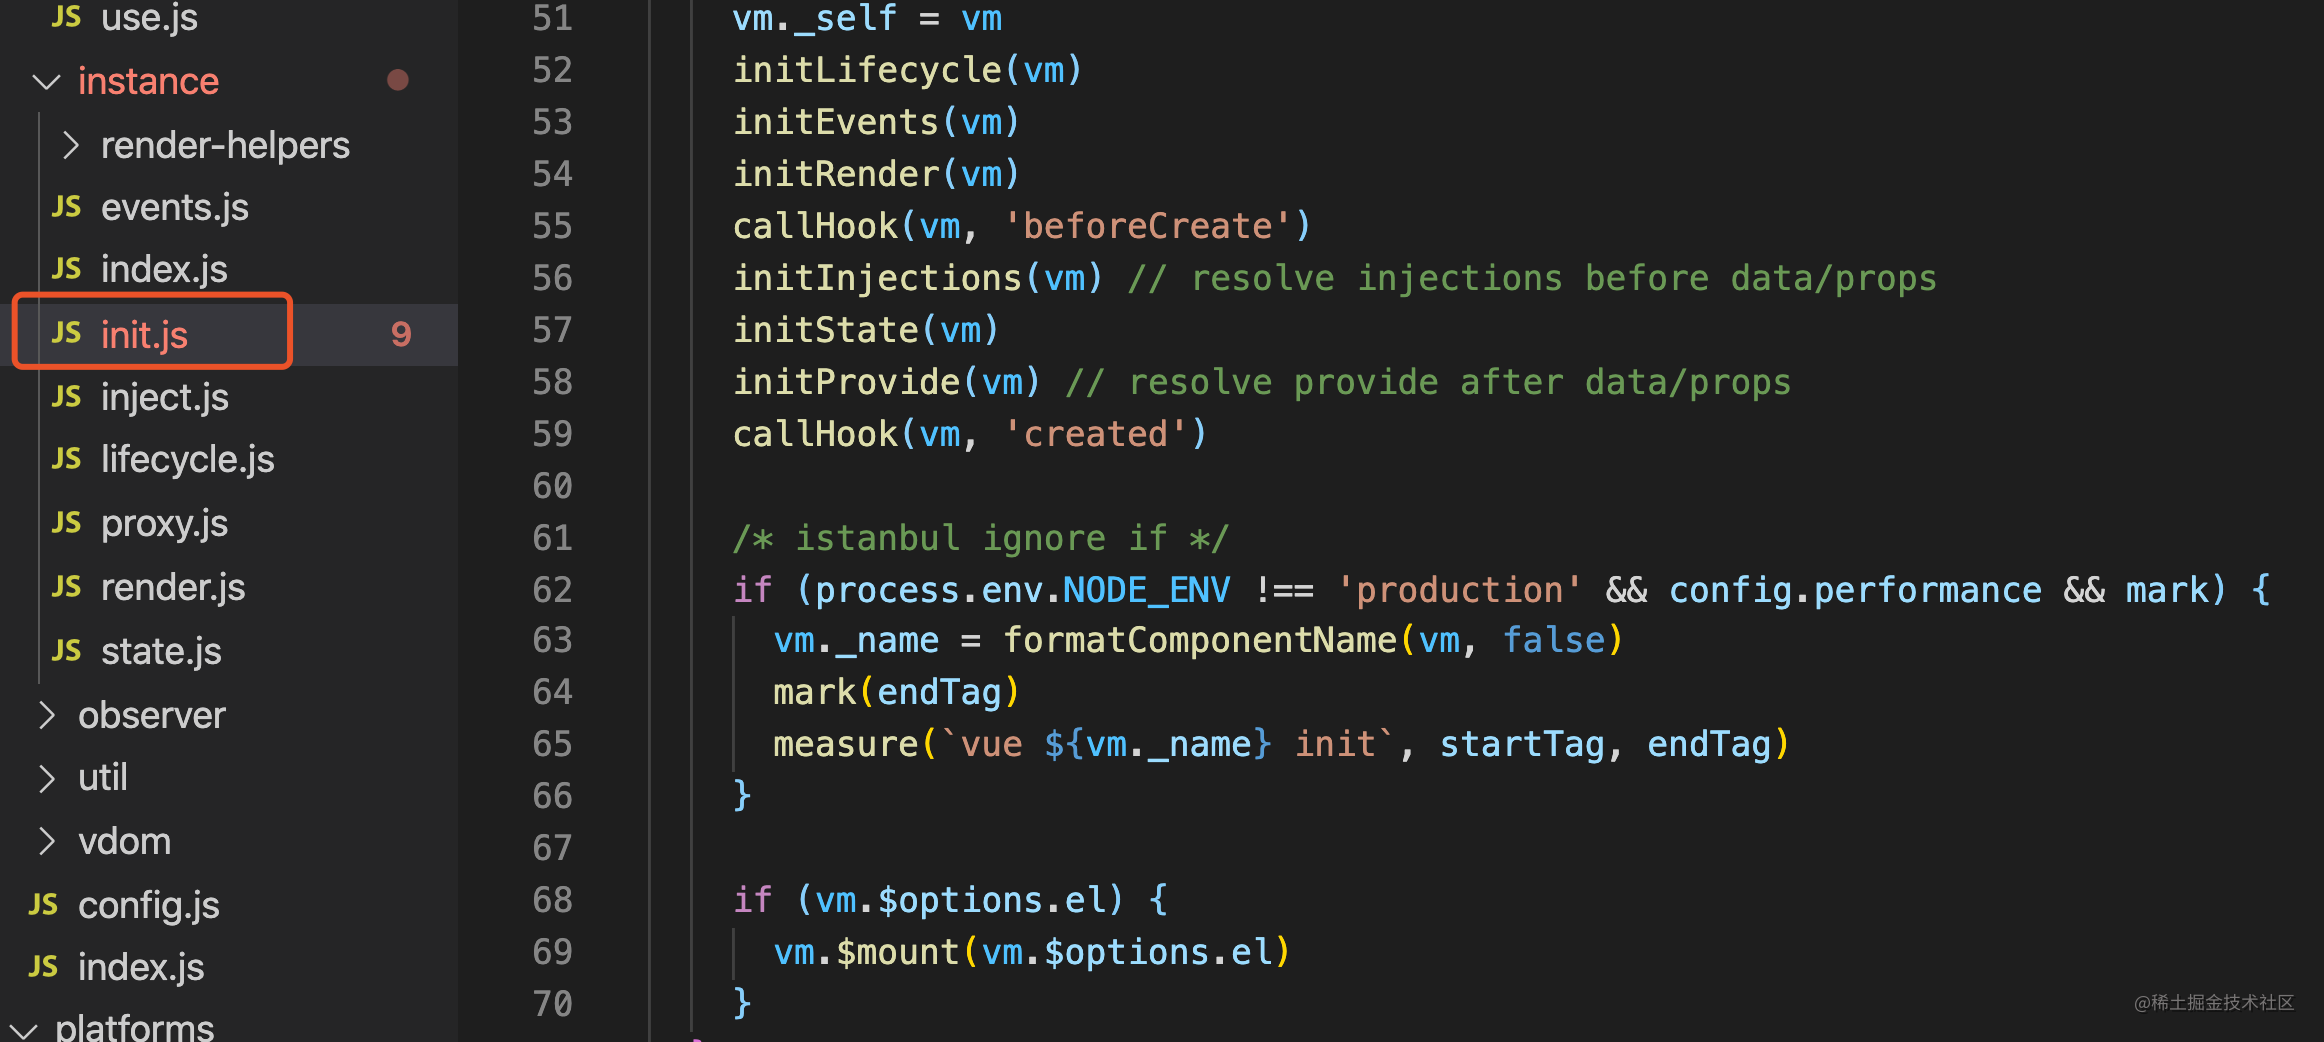Open inject.js file
Viewport: 2324px width, 1042px height.
(165, 398)
